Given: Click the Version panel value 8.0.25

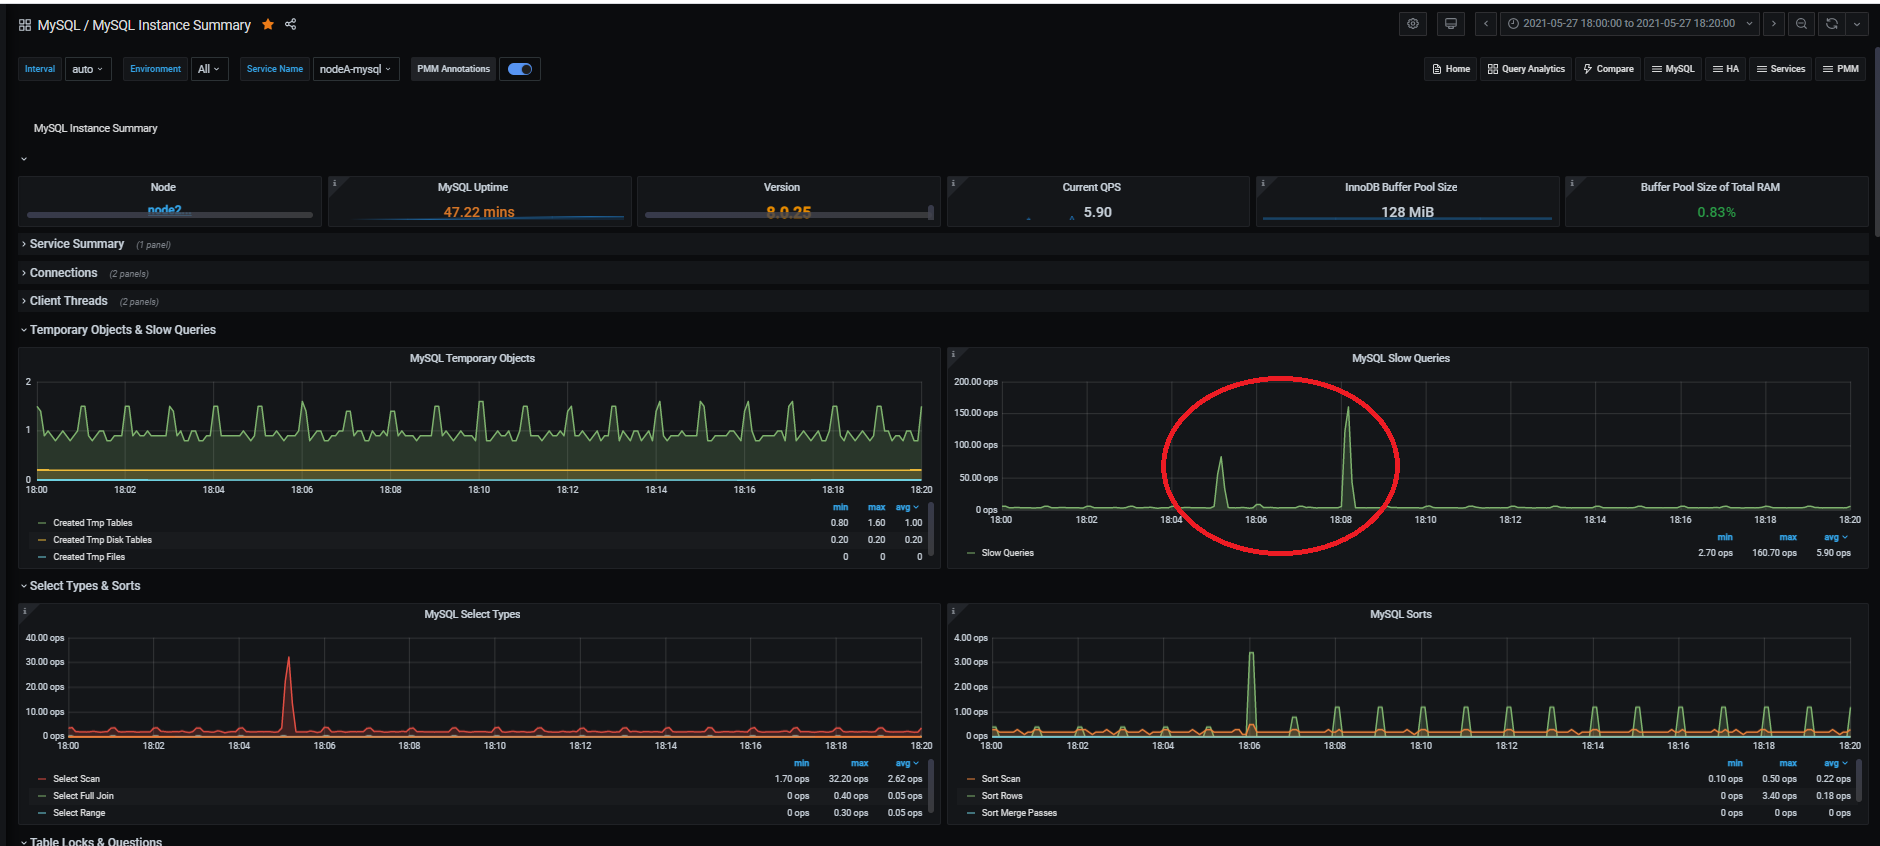Looking at the screenshot, I should click(x=788, y=212).
